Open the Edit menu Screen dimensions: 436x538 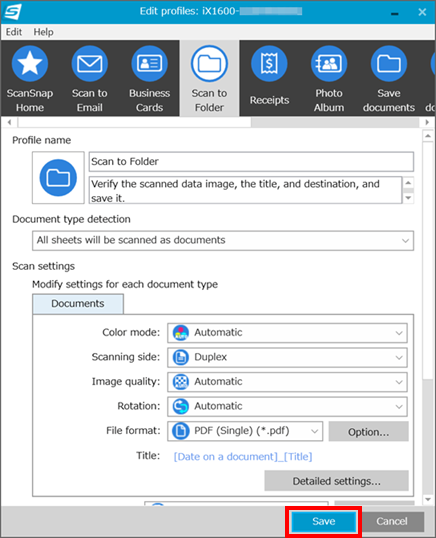point(14,32)
